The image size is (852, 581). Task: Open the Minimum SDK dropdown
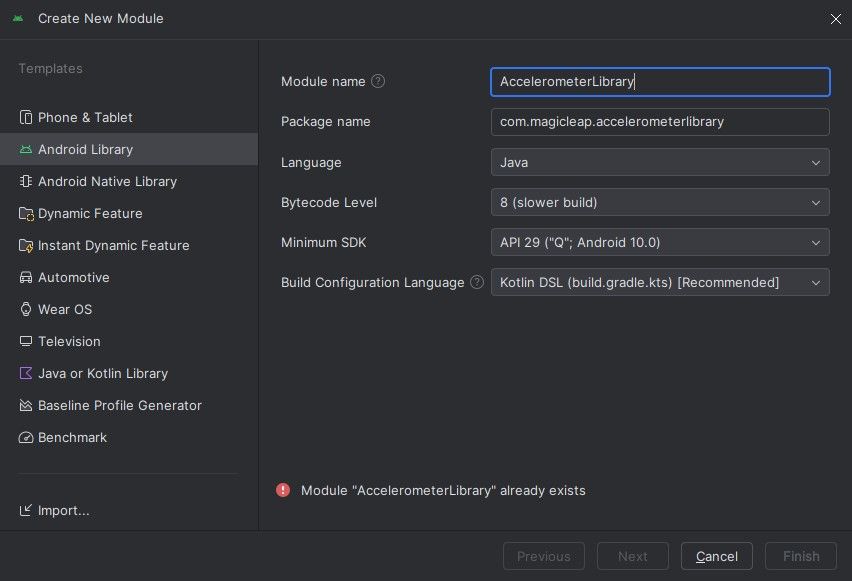[660, 242]
